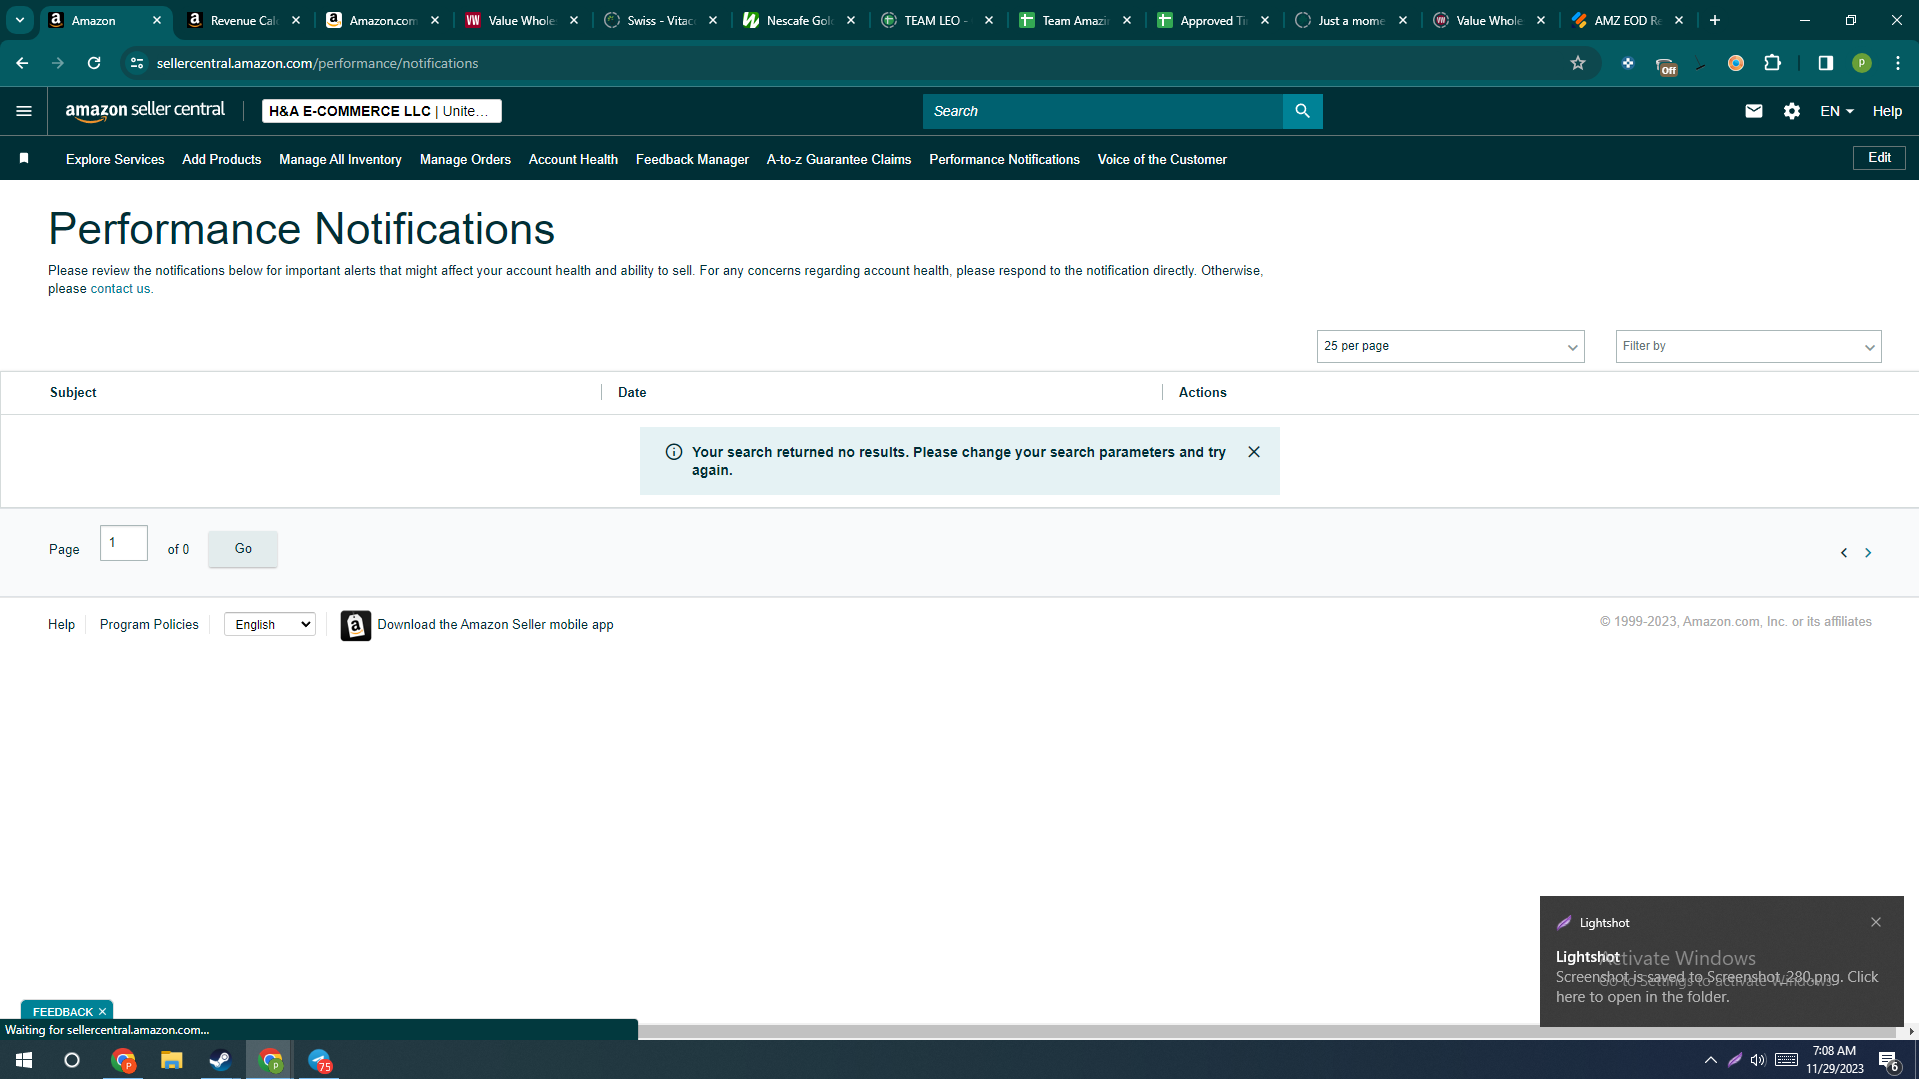
Task: Open the Seller Central hamburger menu
Action: coord(24,111)
